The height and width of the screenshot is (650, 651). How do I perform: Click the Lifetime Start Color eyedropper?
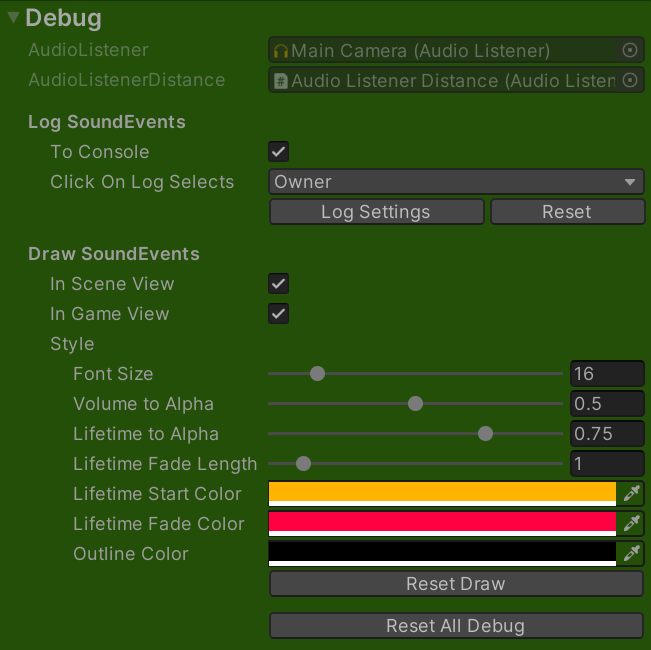click(x=631, y=494)
